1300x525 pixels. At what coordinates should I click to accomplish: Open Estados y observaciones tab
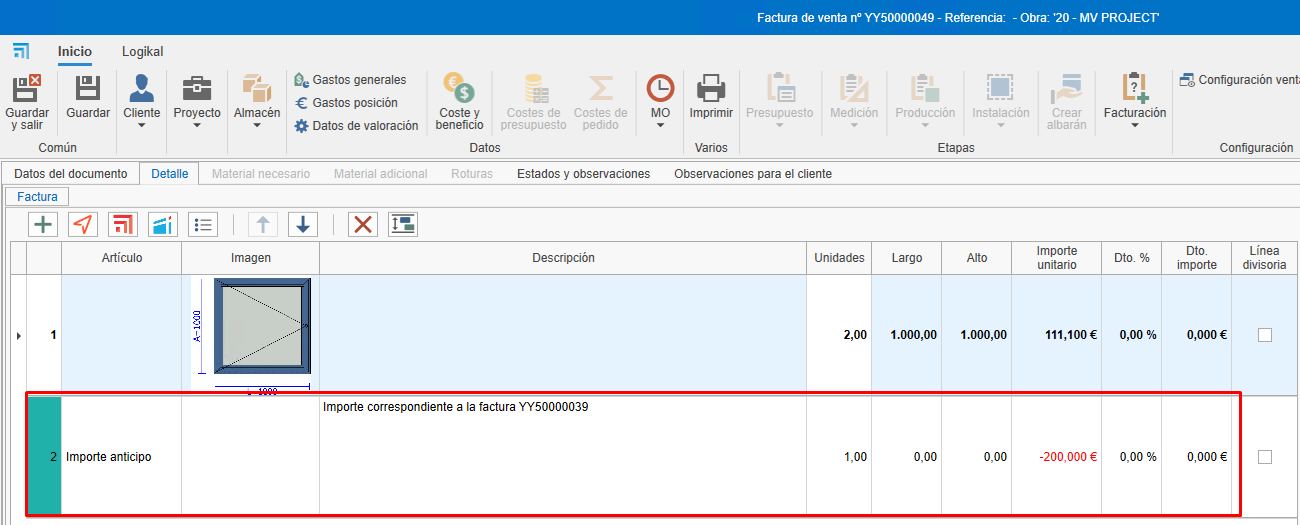[x=583, y=173]
